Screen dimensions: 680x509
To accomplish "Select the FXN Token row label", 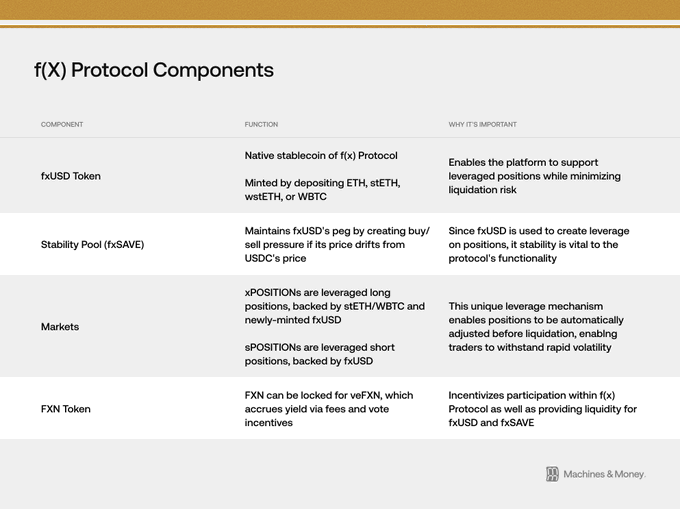I will (x=65, y=409).
